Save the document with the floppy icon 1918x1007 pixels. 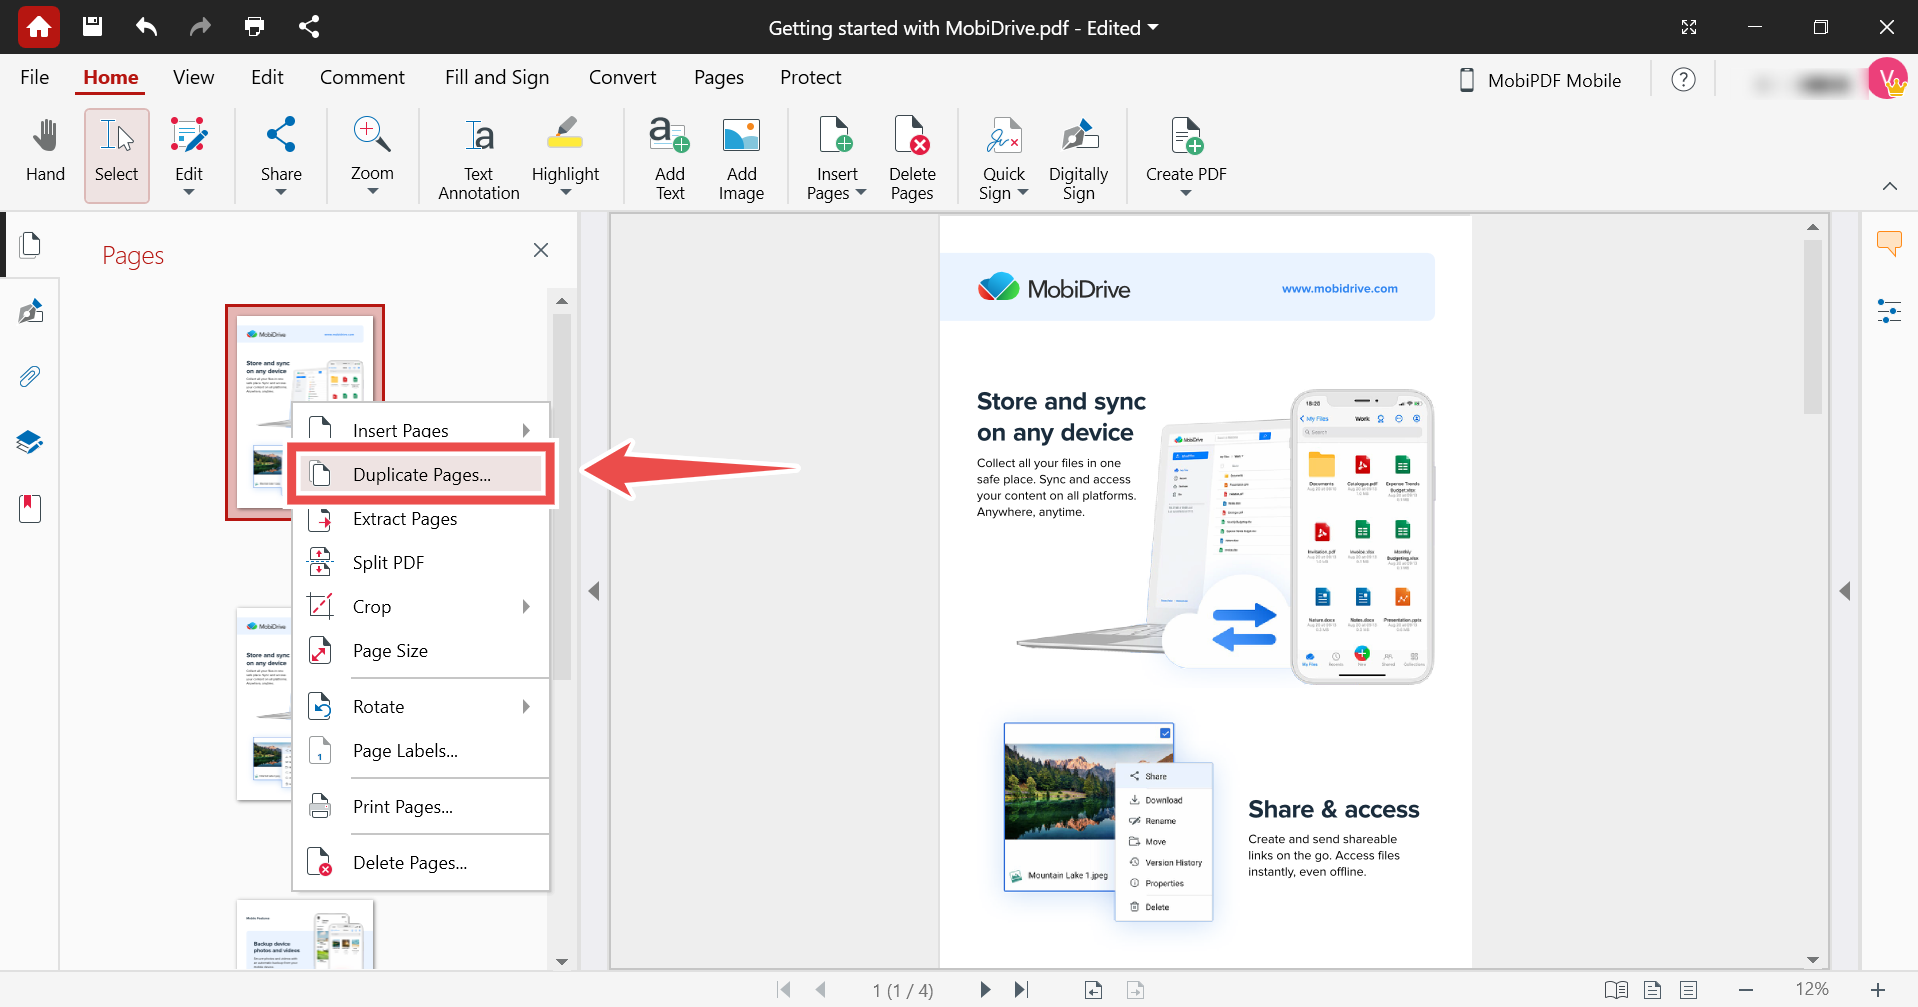pyautogui.click(x=92, y=27)
